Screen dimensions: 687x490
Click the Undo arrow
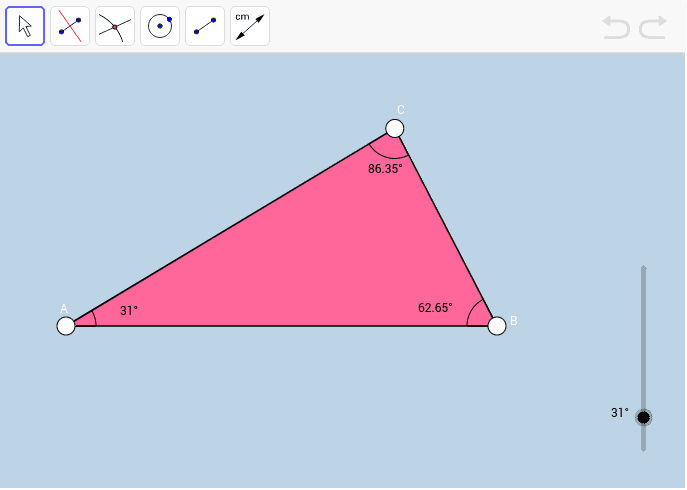[616, 27]
